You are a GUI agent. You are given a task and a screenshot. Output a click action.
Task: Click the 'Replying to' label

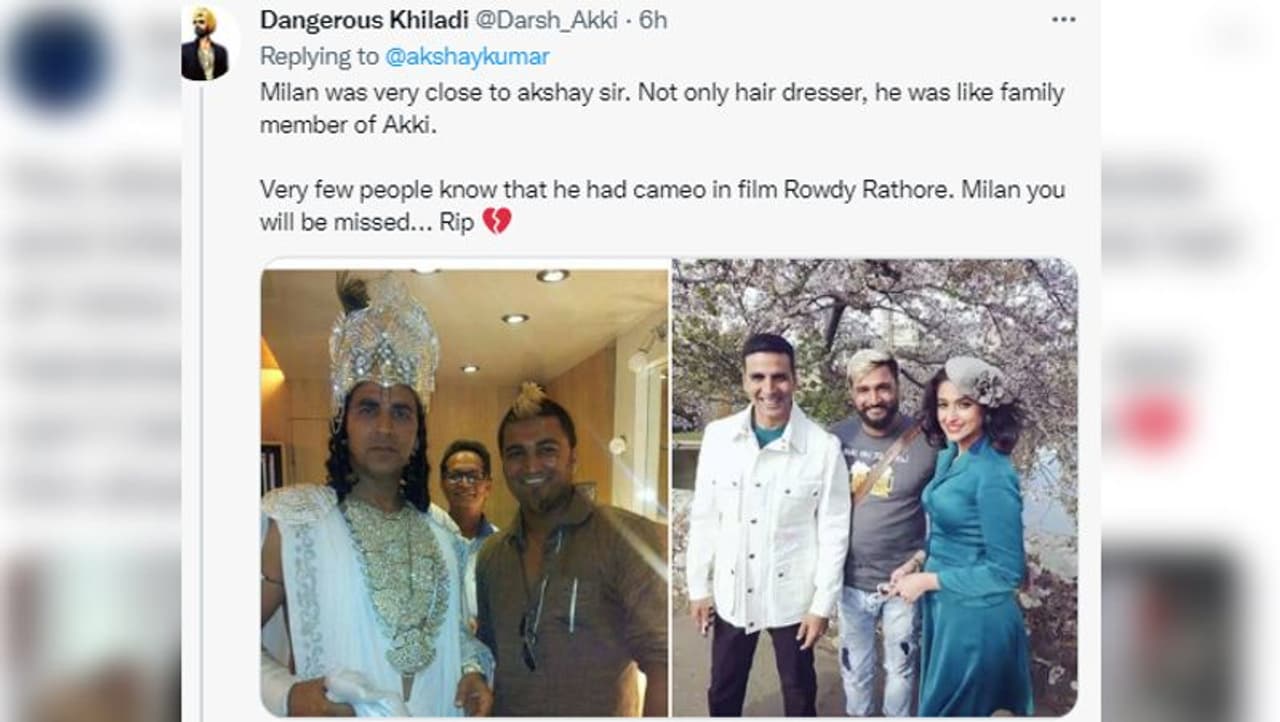[320, 56]
